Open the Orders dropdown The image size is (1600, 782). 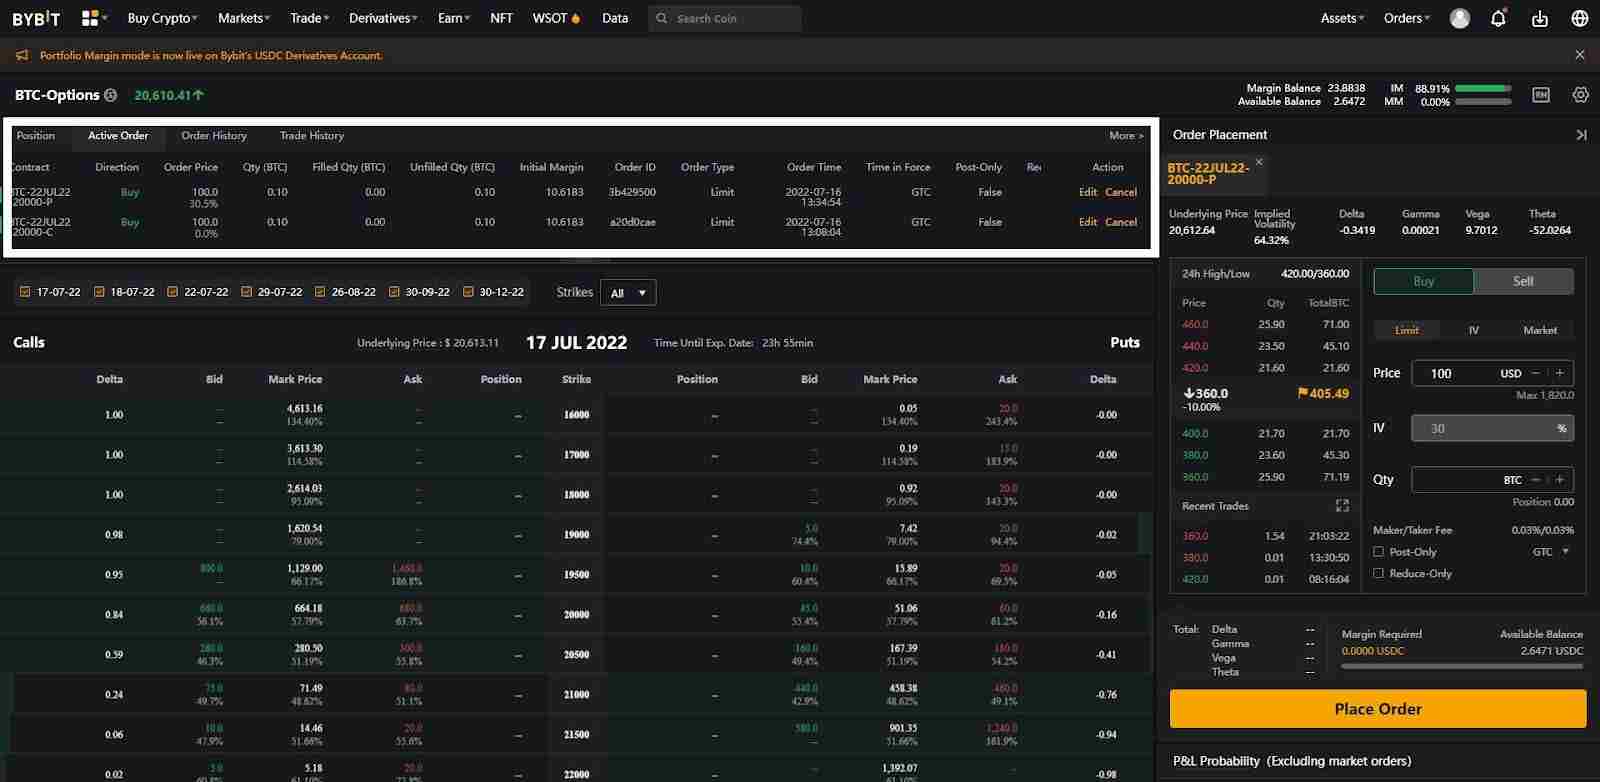pyautogui.click(x=1407, y=18)
